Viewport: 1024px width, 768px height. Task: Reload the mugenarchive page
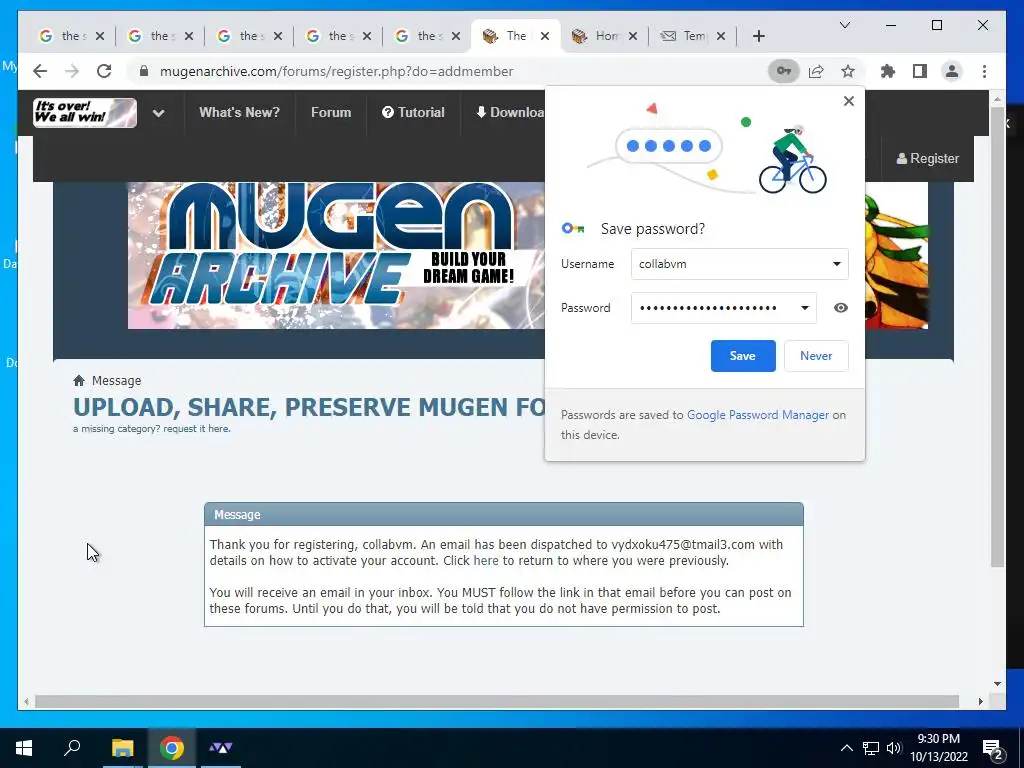pos(104,71)
